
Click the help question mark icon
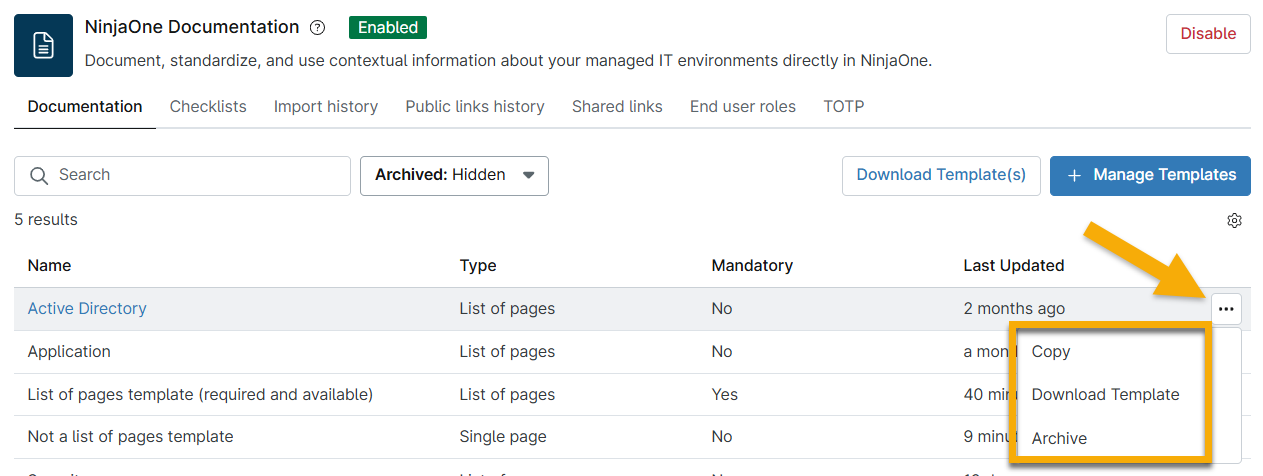(x=318, y=28)
